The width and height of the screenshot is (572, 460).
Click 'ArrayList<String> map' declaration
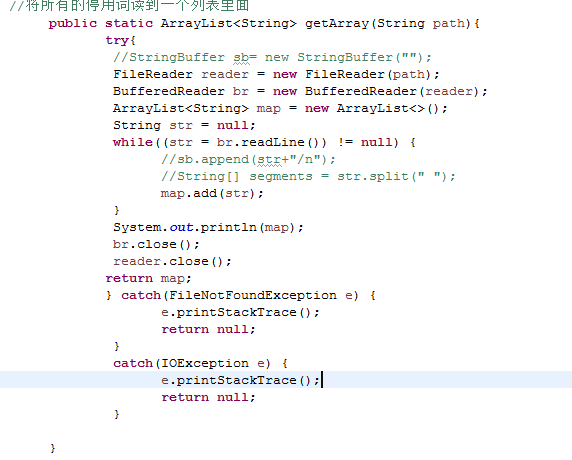(197, 108)
